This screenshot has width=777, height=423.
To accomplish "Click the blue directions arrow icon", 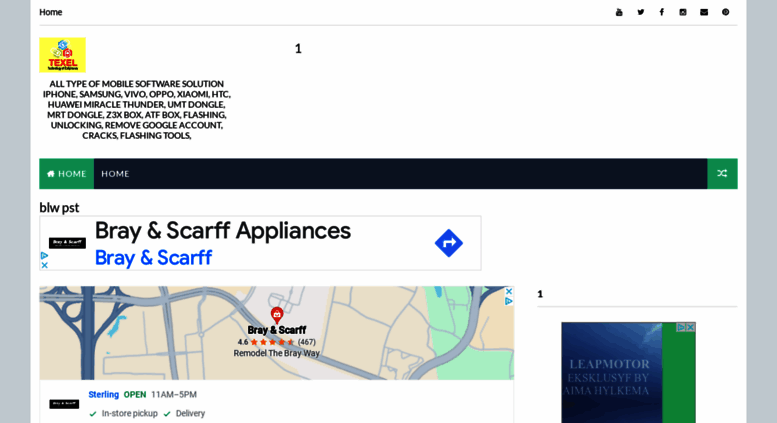I will (x=449, y=243).
